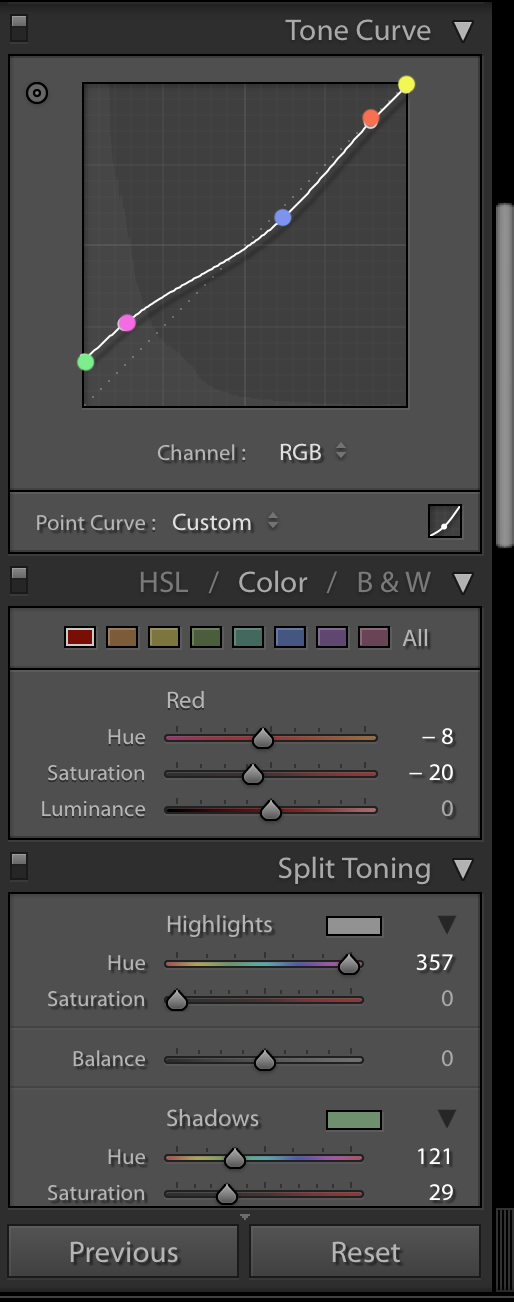Expand the Highlights color picker triangle
This screenshot has height=1302, width=514.
coord(447,925)
